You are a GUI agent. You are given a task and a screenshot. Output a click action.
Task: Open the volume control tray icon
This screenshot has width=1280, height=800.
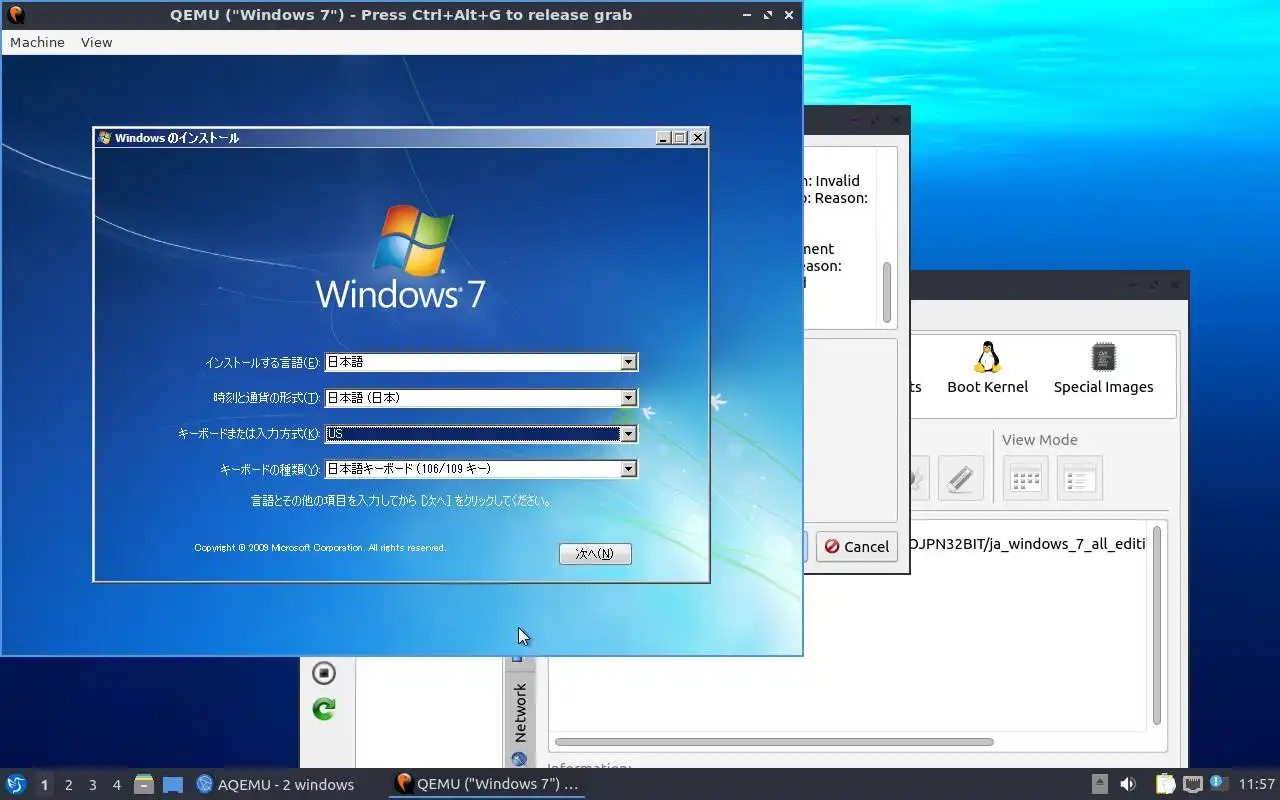(1128, 784)
